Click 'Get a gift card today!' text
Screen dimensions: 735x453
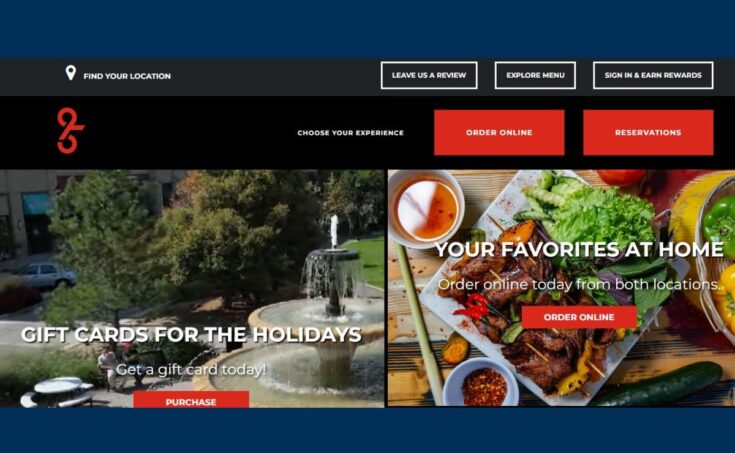[191, 370]
